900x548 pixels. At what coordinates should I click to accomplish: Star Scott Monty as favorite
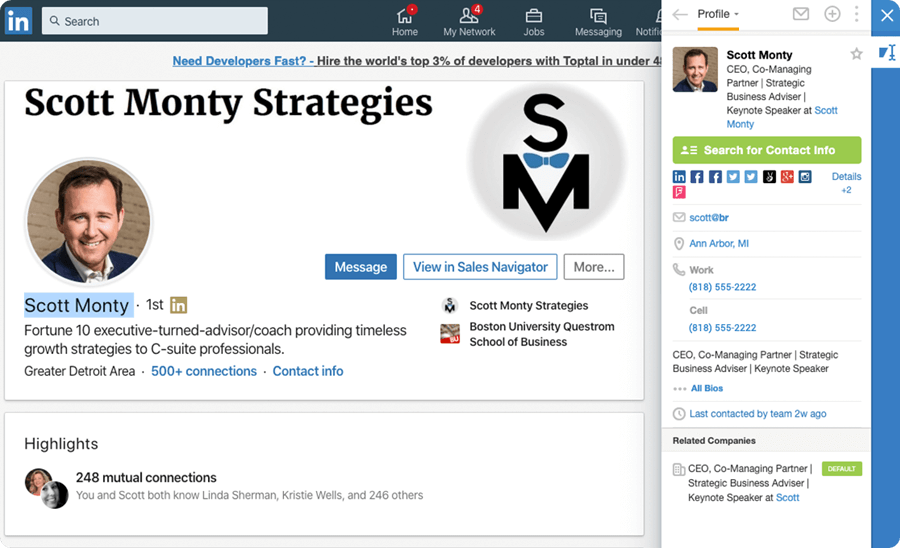(856, 54)
